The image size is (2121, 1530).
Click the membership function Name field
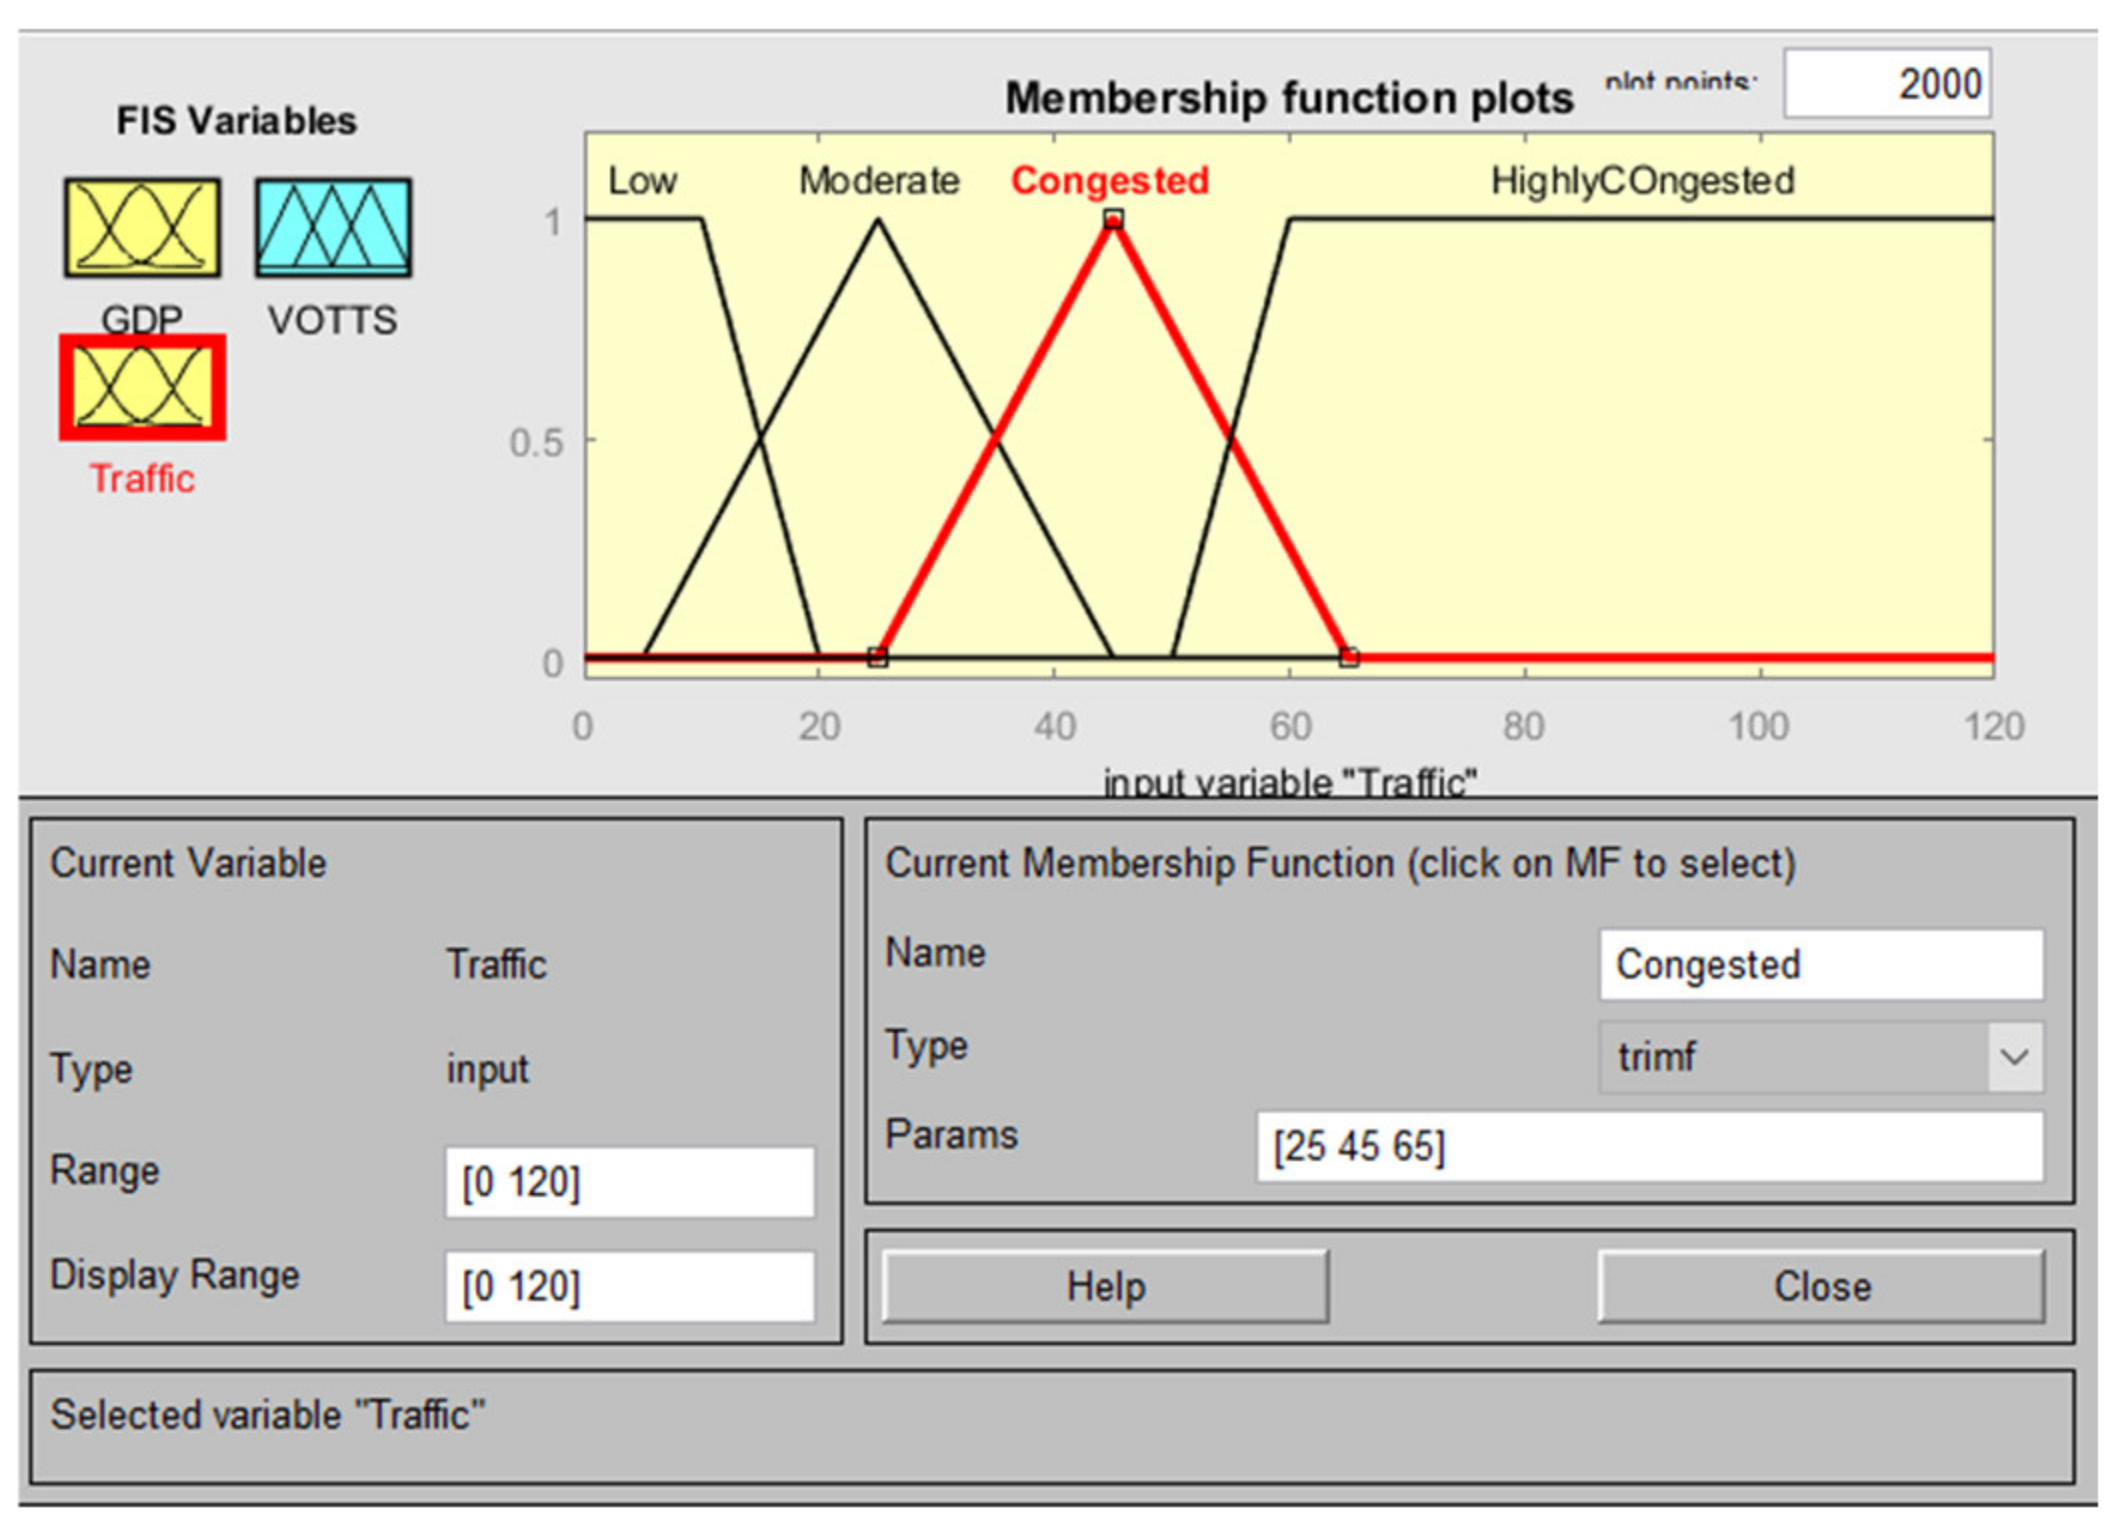coord(1820,964)
